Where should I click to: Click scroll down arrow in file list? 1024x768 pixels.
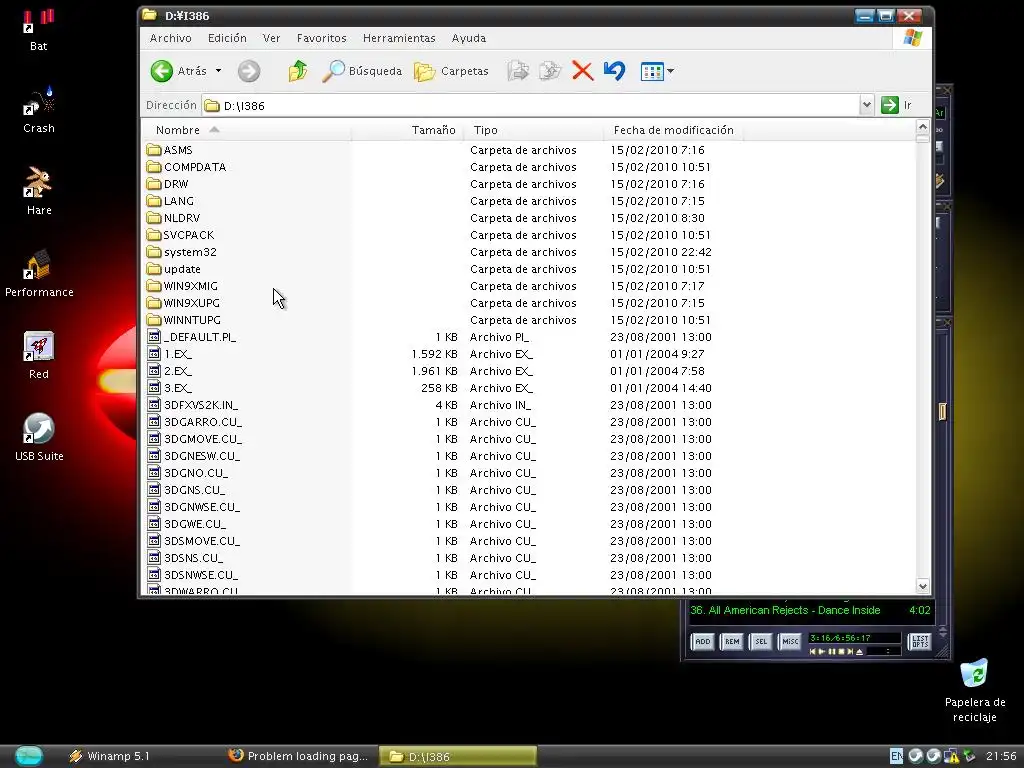point(923,586)
